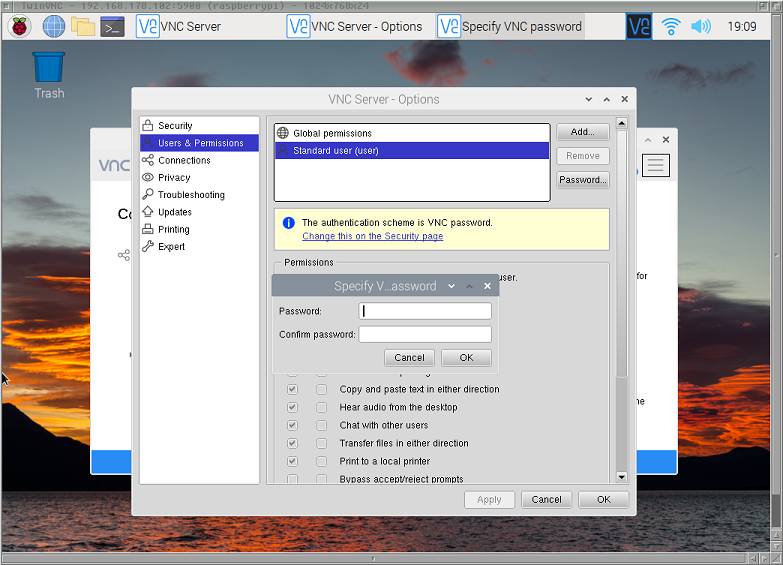
Task: Click the share icon in VNC Server window
Action: tap(124, 255)
